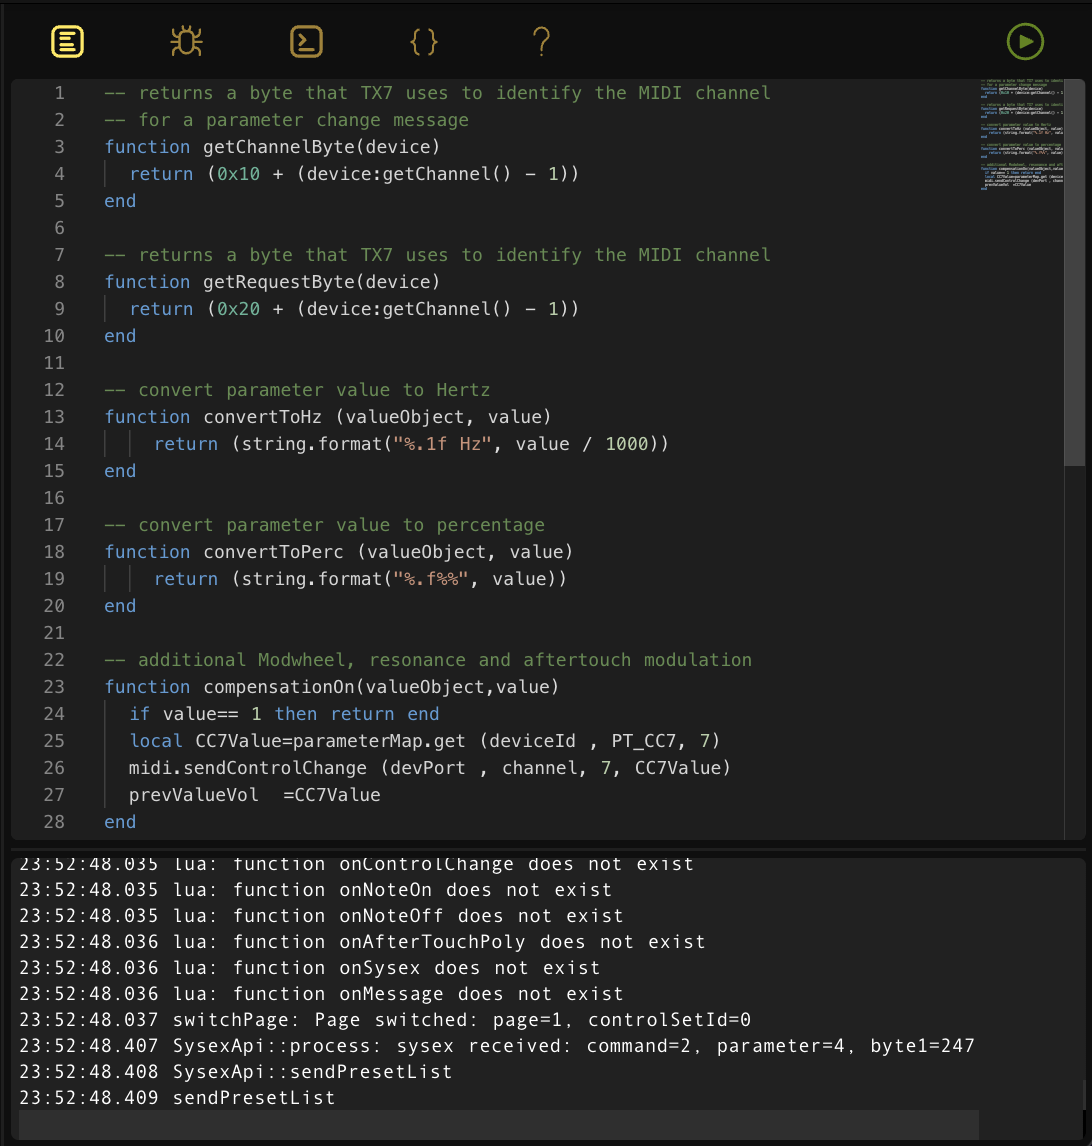This screenshot has width=1092, height=1146.
Task: Click the sendPresetList log entry
Action: [x=253, y=1098]
